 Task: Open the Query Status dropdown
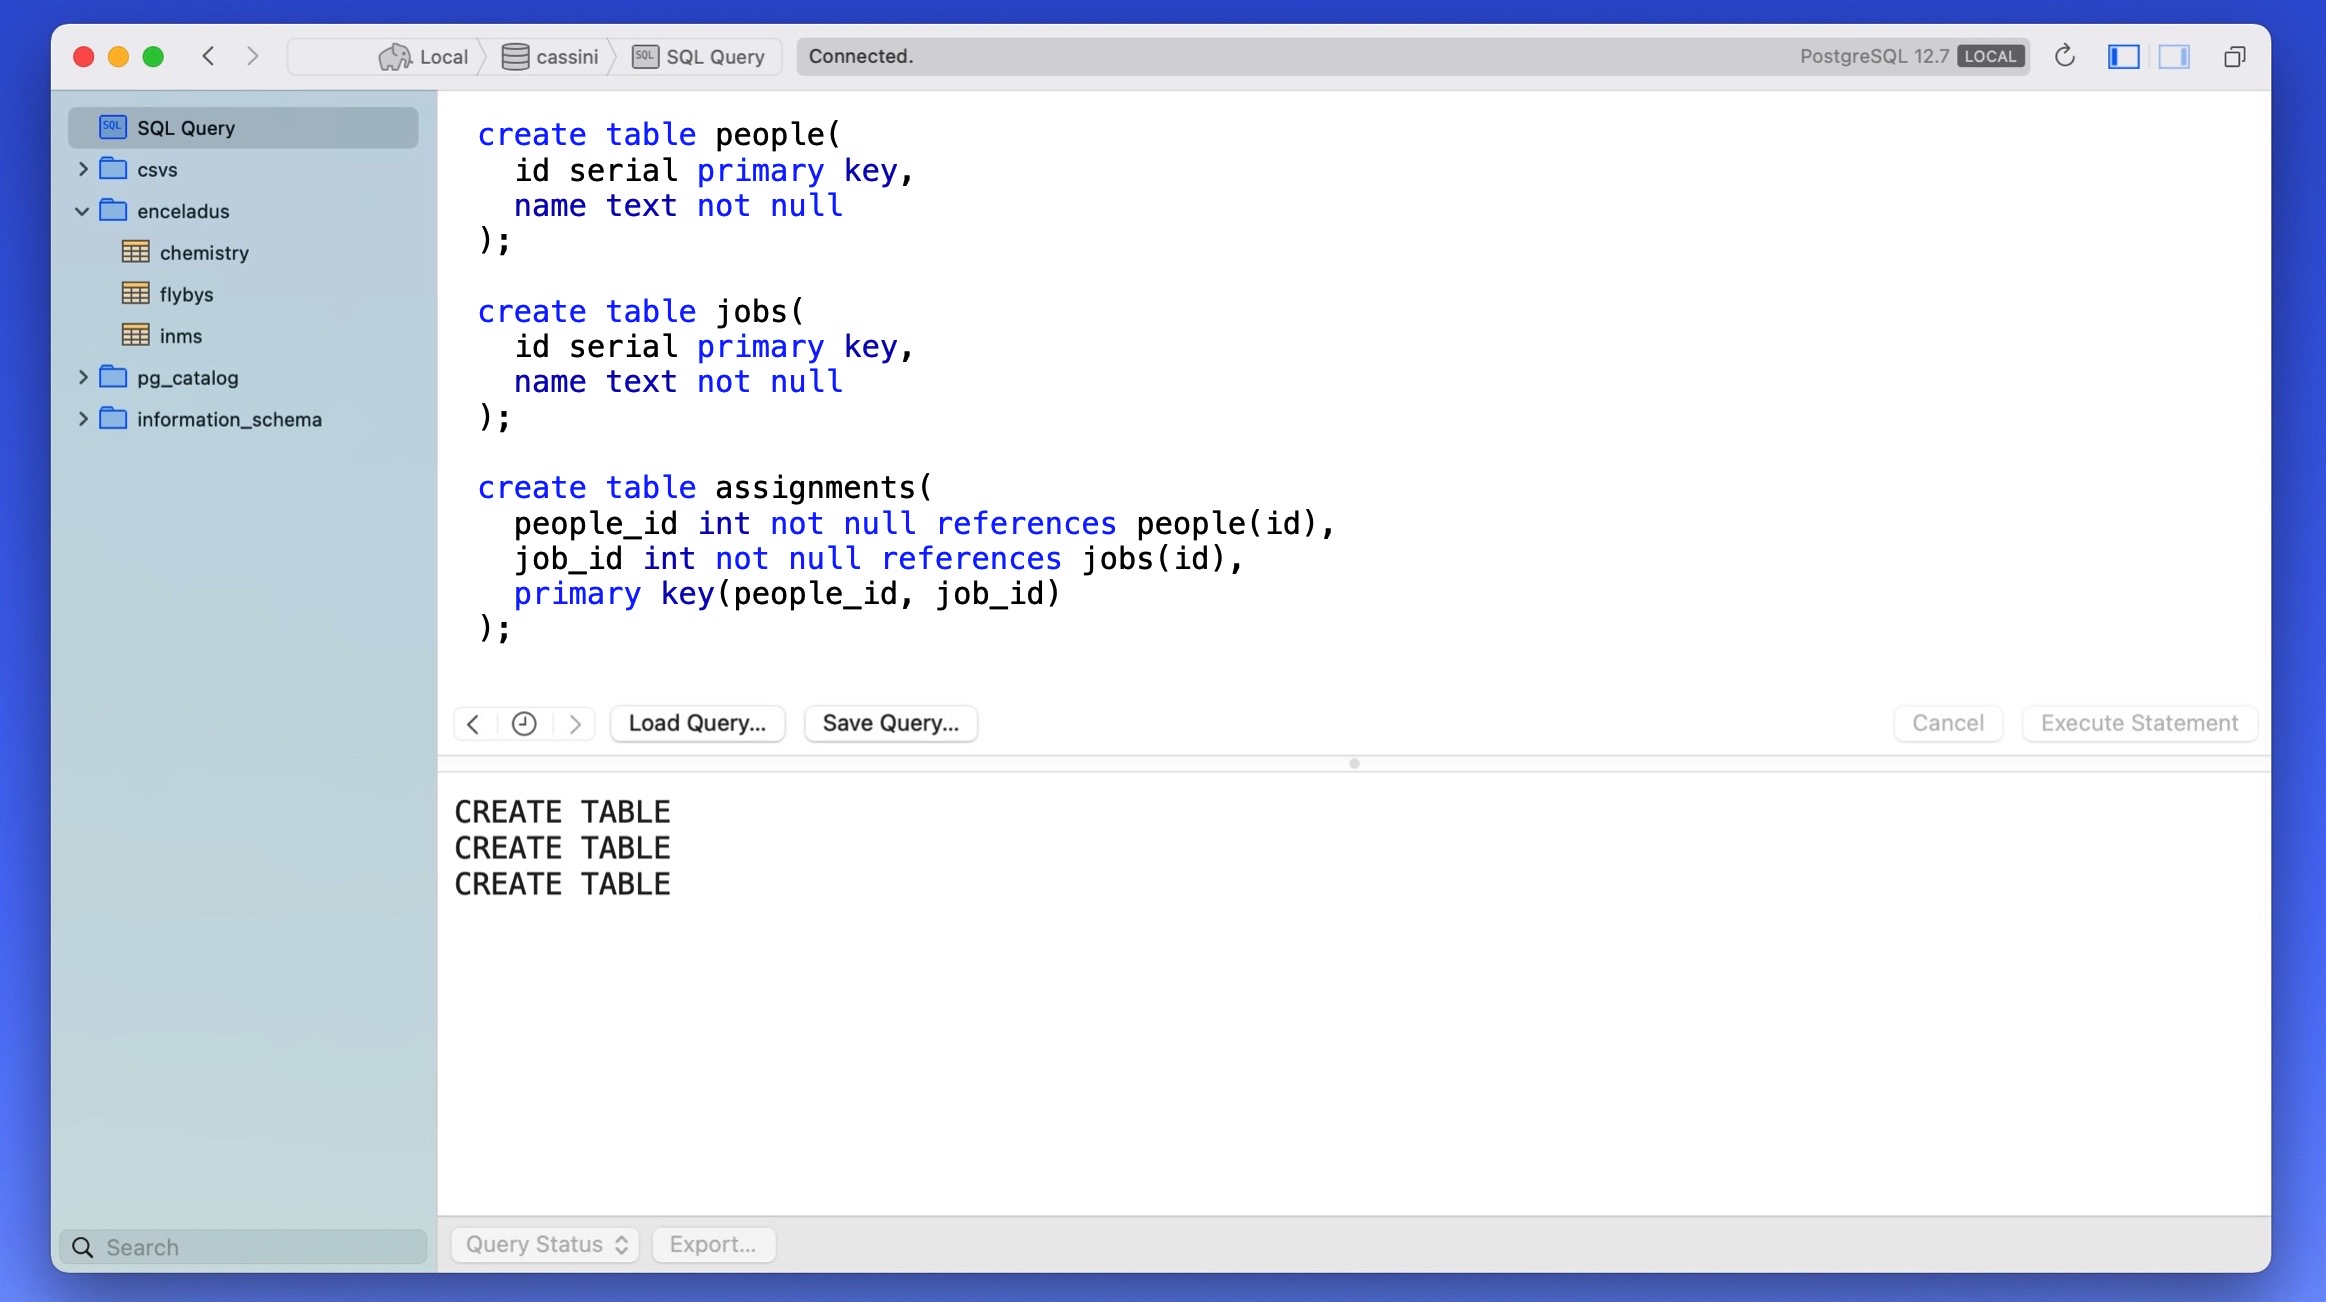[546, 1244]
